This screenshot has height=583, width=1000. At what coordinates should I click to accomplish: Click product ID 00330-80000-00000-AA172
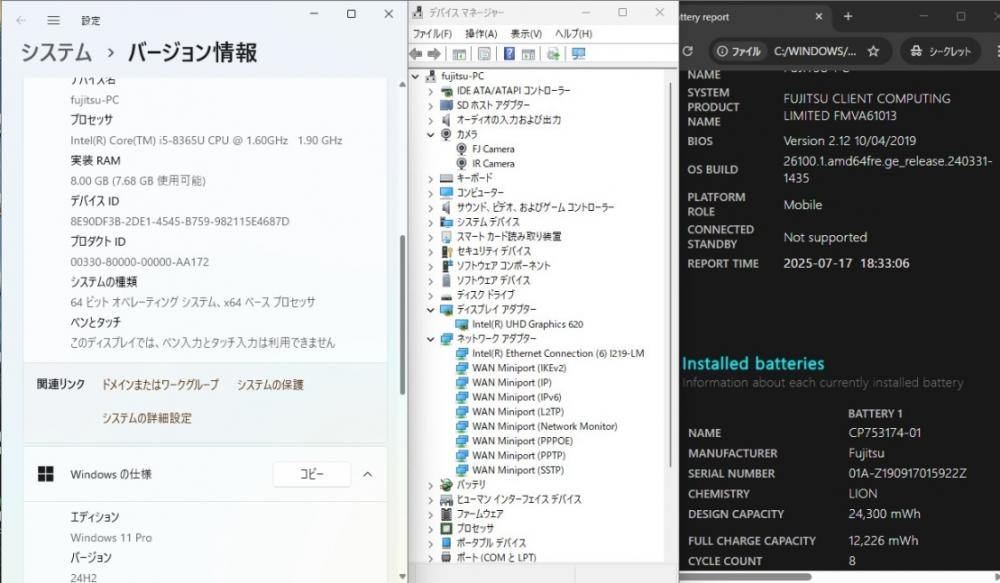coord(140,262)
